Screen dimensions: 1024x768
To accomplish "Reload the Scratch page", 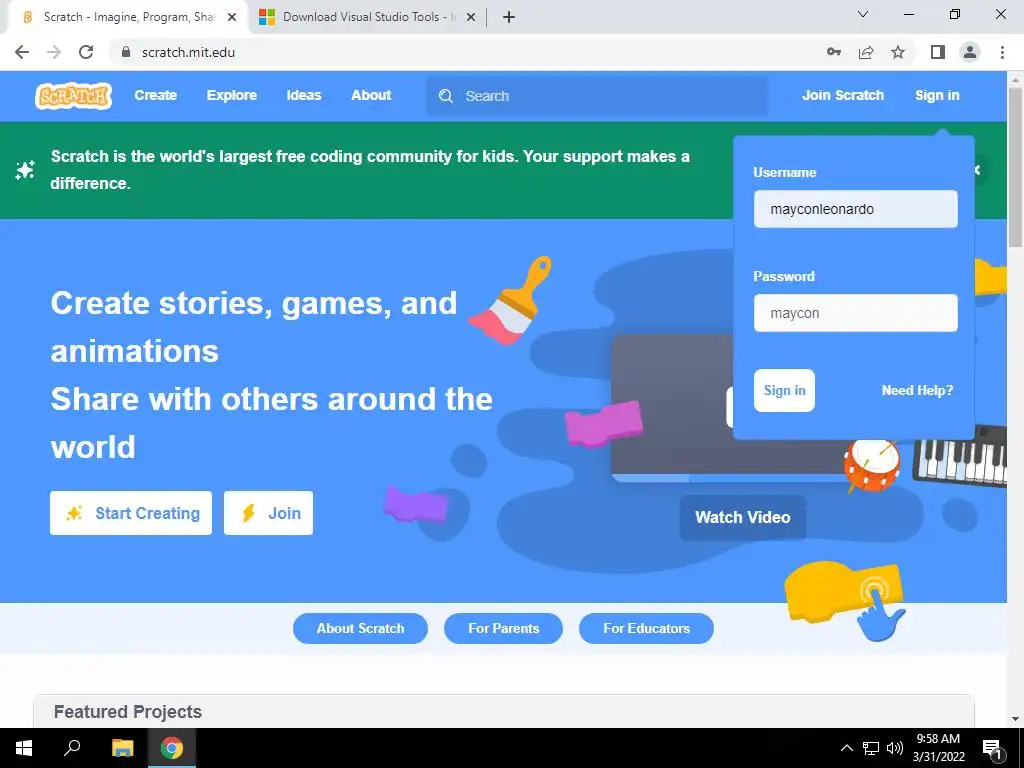I will click(86, 52).
